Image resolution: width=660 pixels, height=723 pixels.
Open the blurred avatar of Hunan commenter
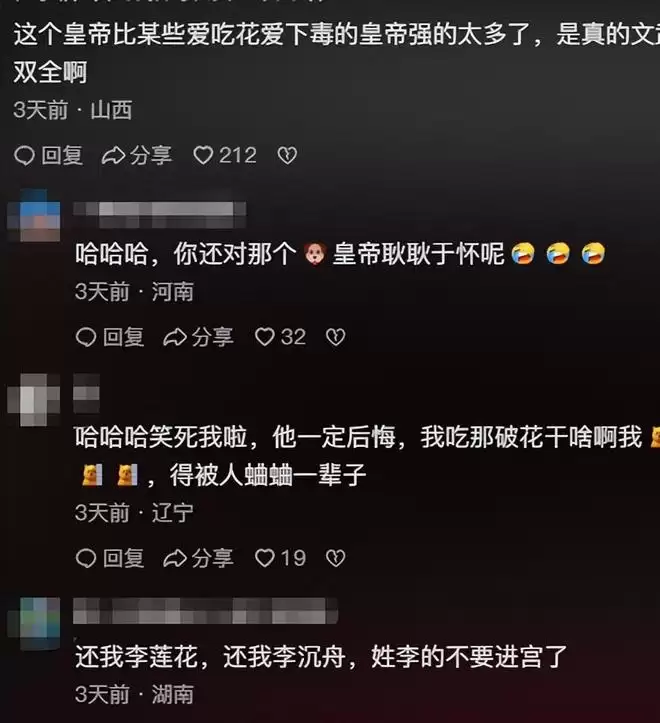[x=34, y=623]
